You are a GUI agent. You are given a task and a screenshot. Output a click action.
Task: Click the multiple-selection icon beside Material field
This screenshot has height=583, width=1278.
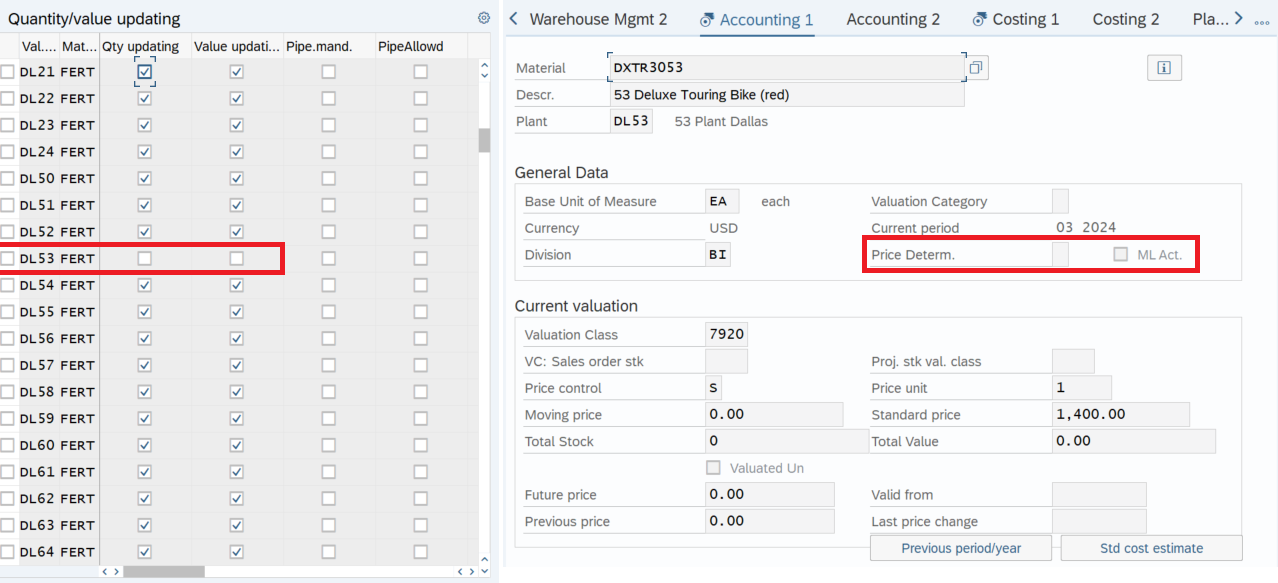pyautogui.click(x=977, y=68)
